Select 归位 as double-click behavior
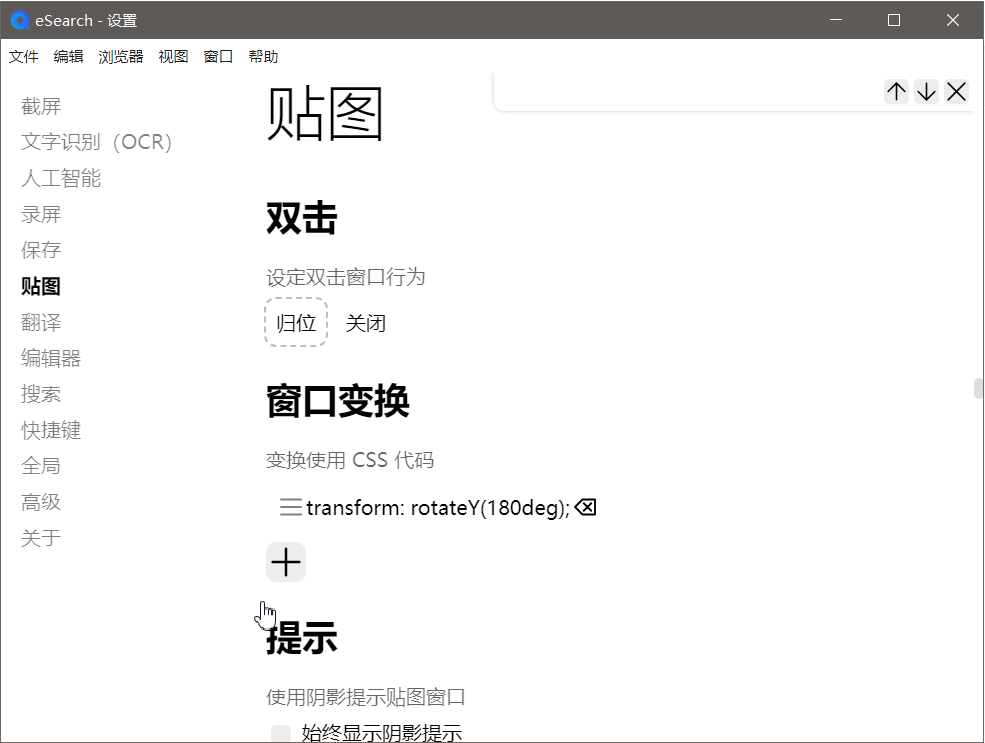Screen dimensions: 985x743 [296, 322]
